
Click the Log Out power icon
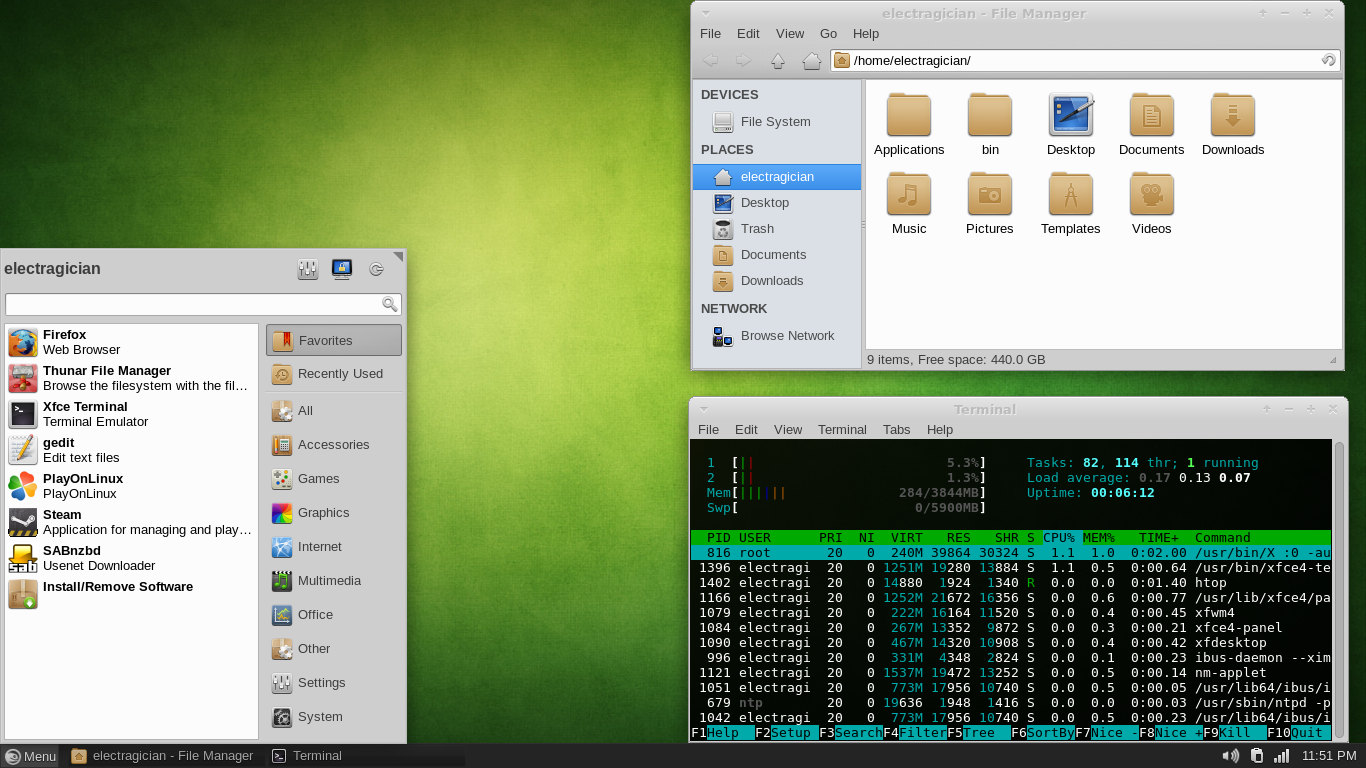coord(377,268)
